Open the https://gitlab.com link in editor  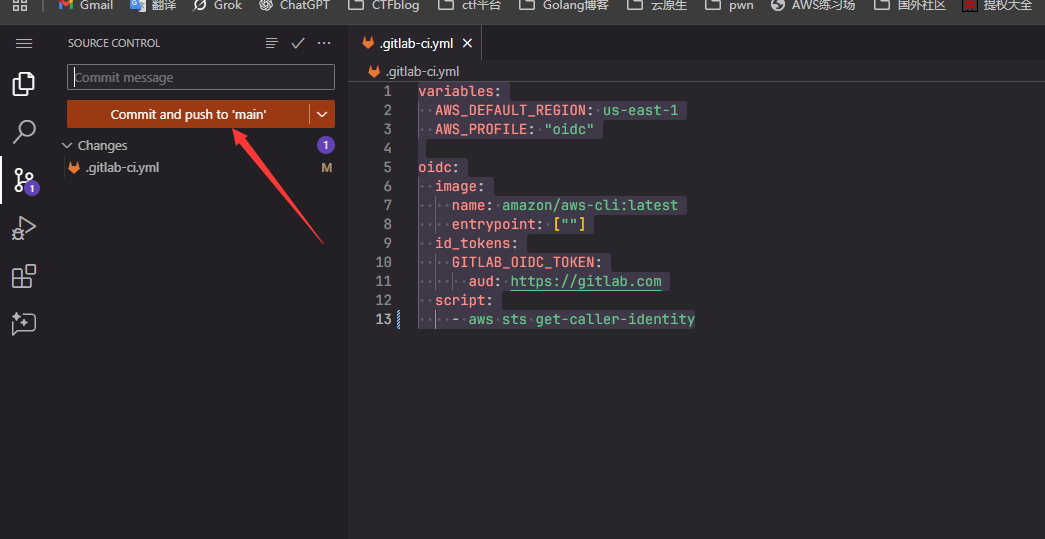click(586, 281)
